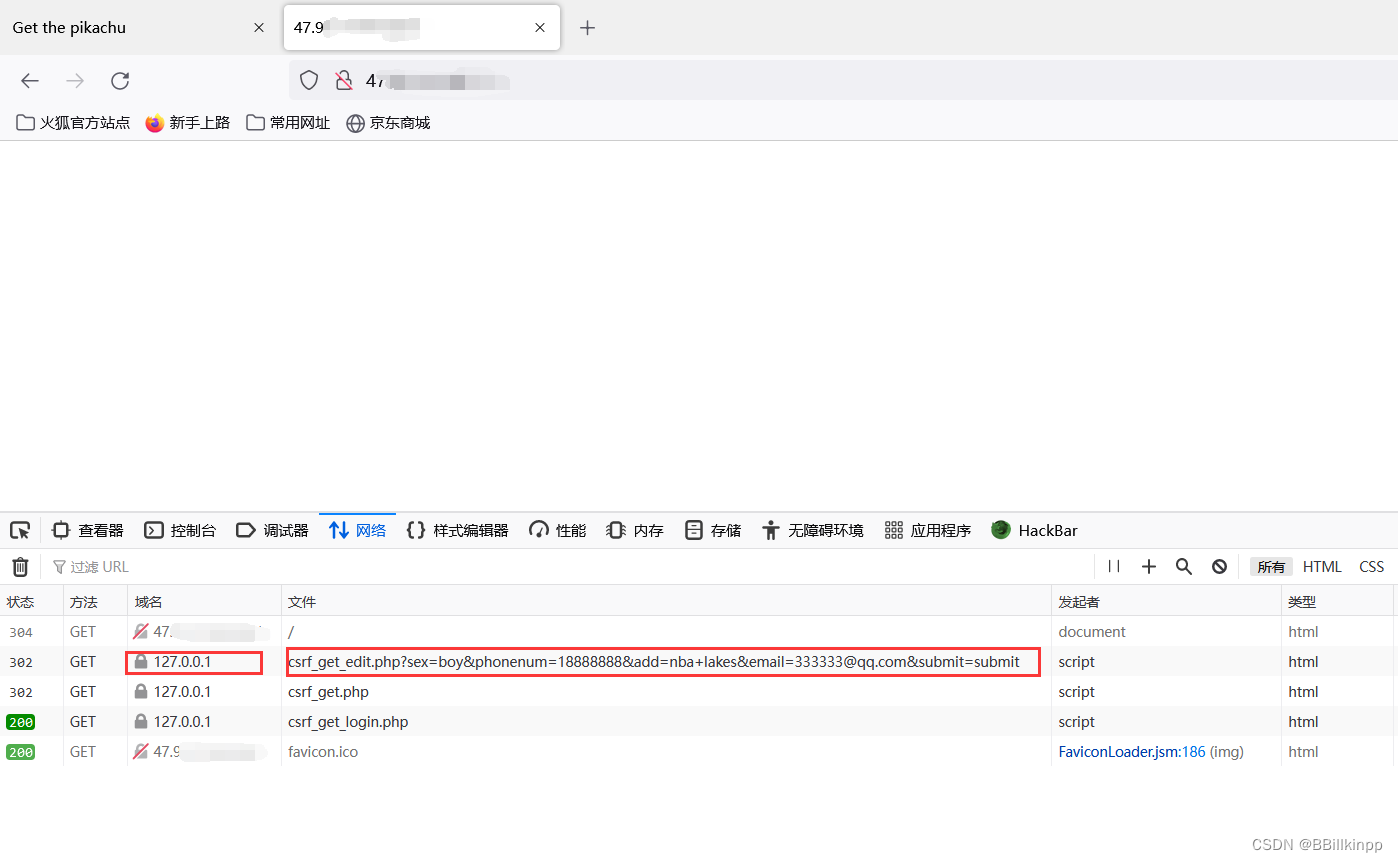Screen dimensions: 1398x862
Task: Go back to previous page
Action: point(30,81)
